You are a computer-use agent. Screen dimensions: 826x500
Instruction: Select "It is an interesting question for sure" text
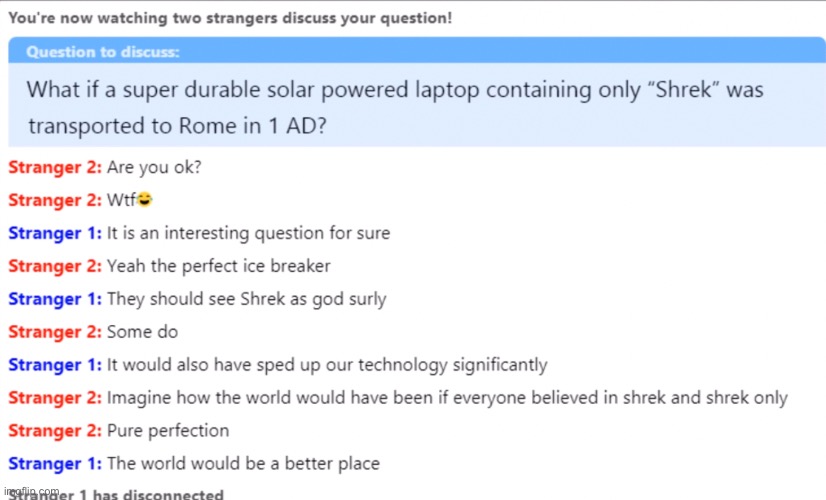coord(248,233)
